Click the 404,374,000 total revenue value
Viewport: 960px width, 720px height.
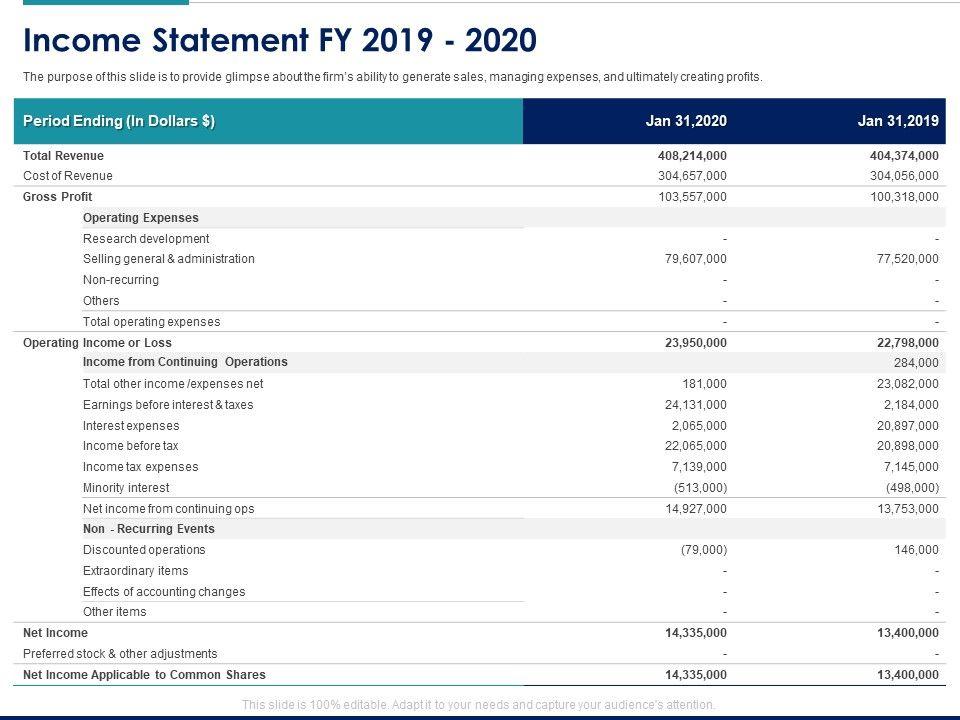tap(904, 156)
